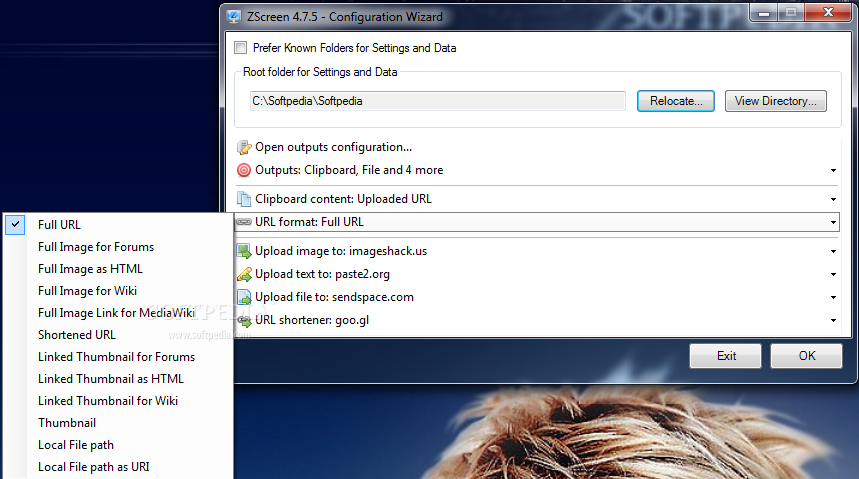Click the notepad icon beside Open outputs configuration
The image size is (859, 479).
point(244,147)
